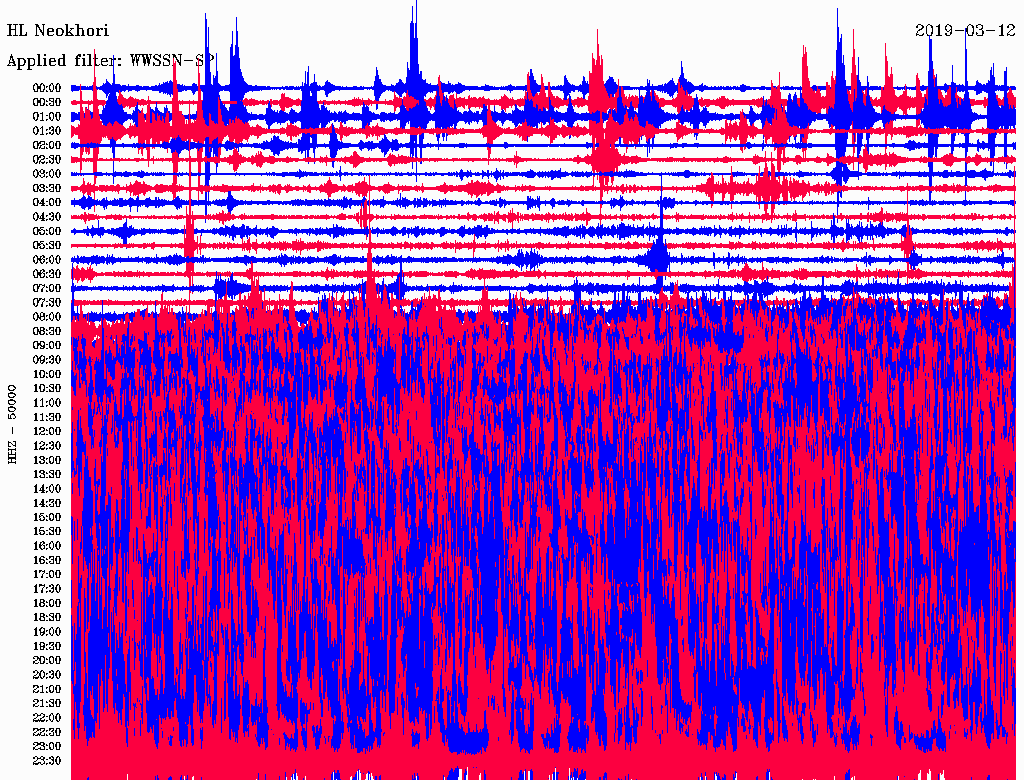Select the 19:30 time label
Screen dimensions: 1024x780
tap(47, 646)
